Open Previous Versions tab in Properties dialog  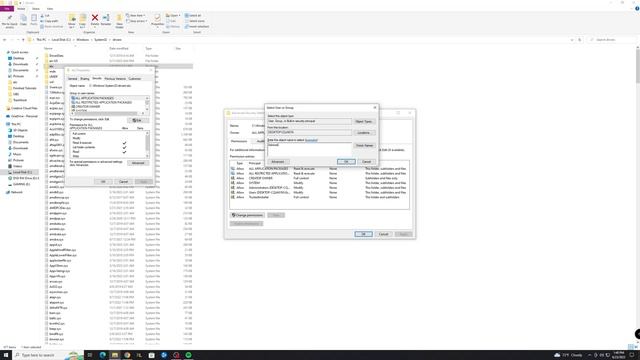(115, 78)
